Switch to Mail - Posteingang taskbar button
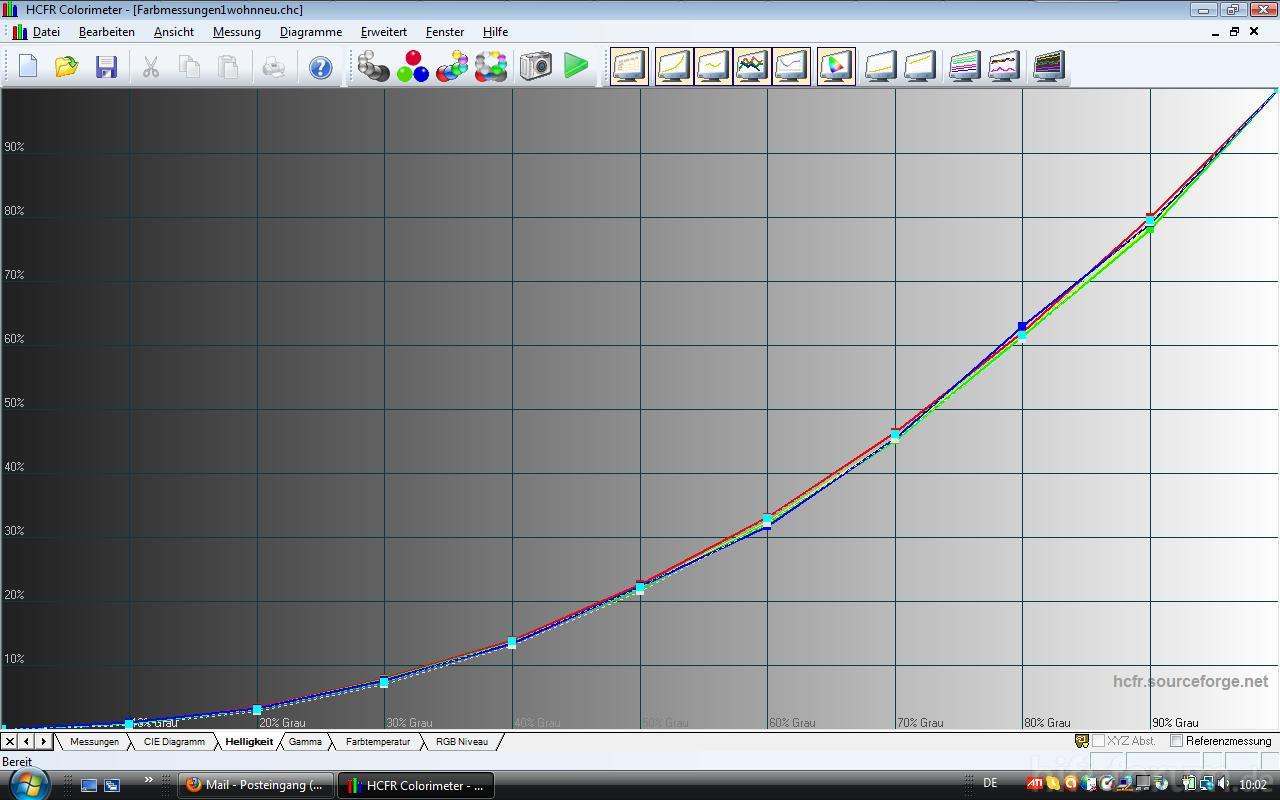 coord(255,785)
